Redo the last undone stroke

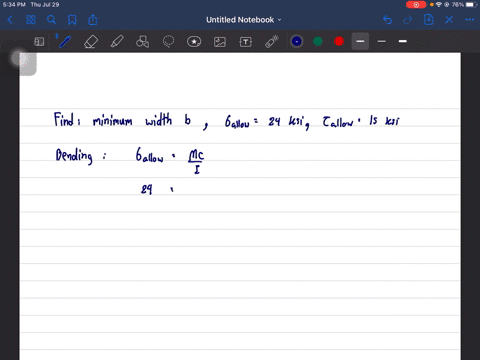click(408, 20)
